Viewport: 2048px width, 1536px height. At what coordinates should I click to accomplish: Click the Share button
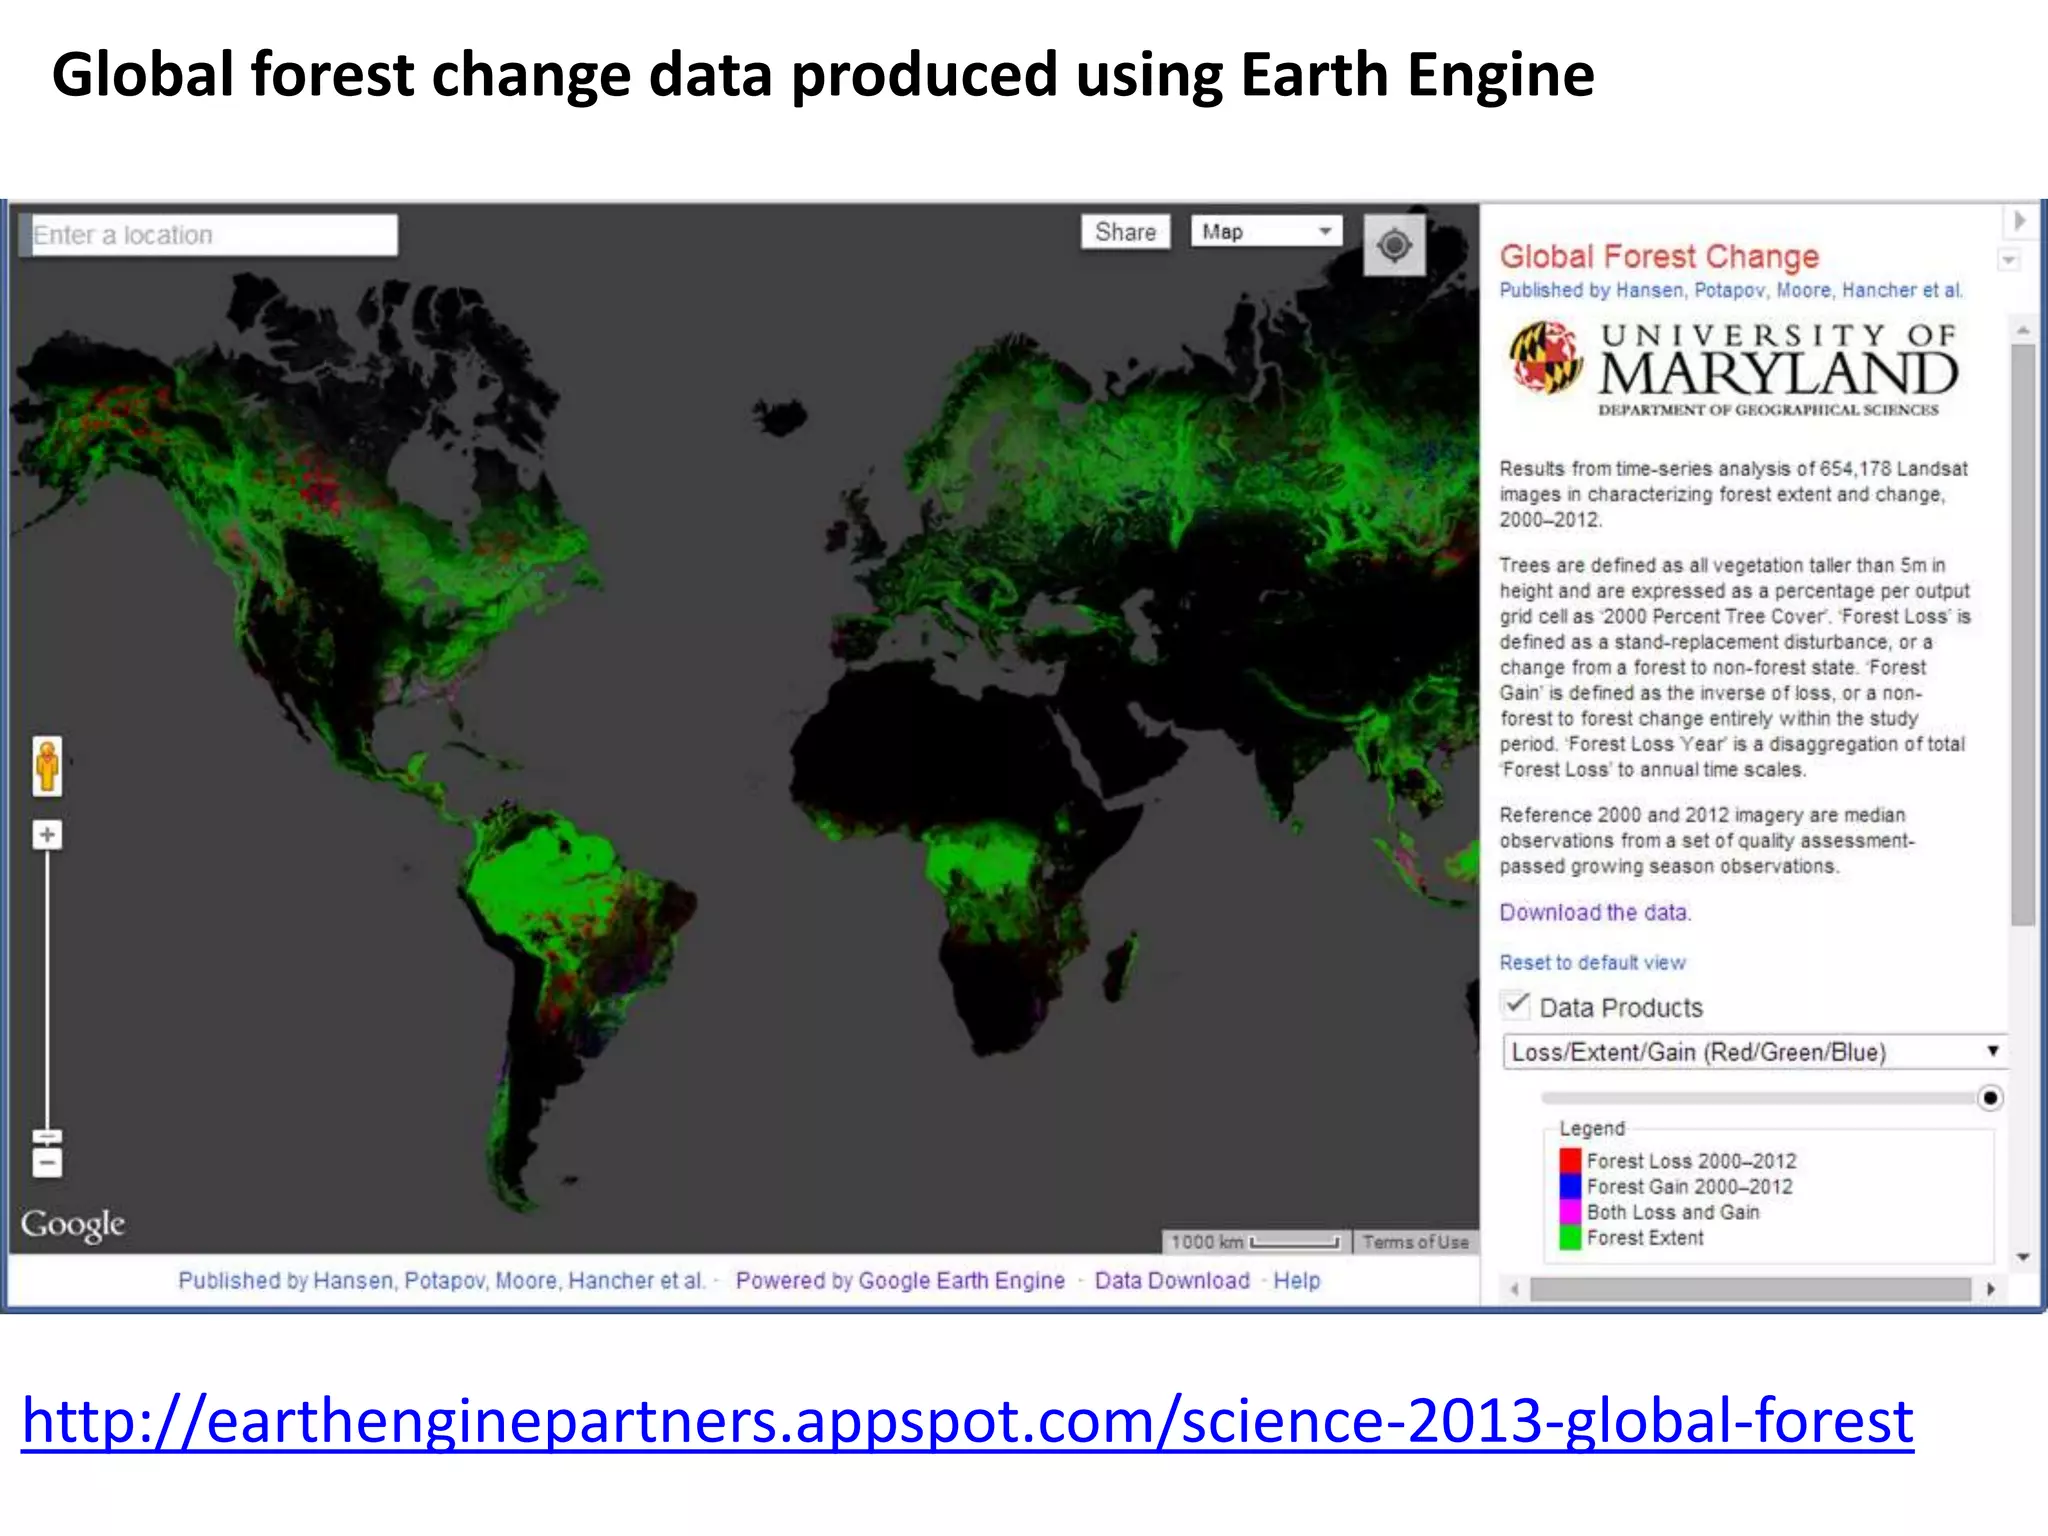[1125, 232]
